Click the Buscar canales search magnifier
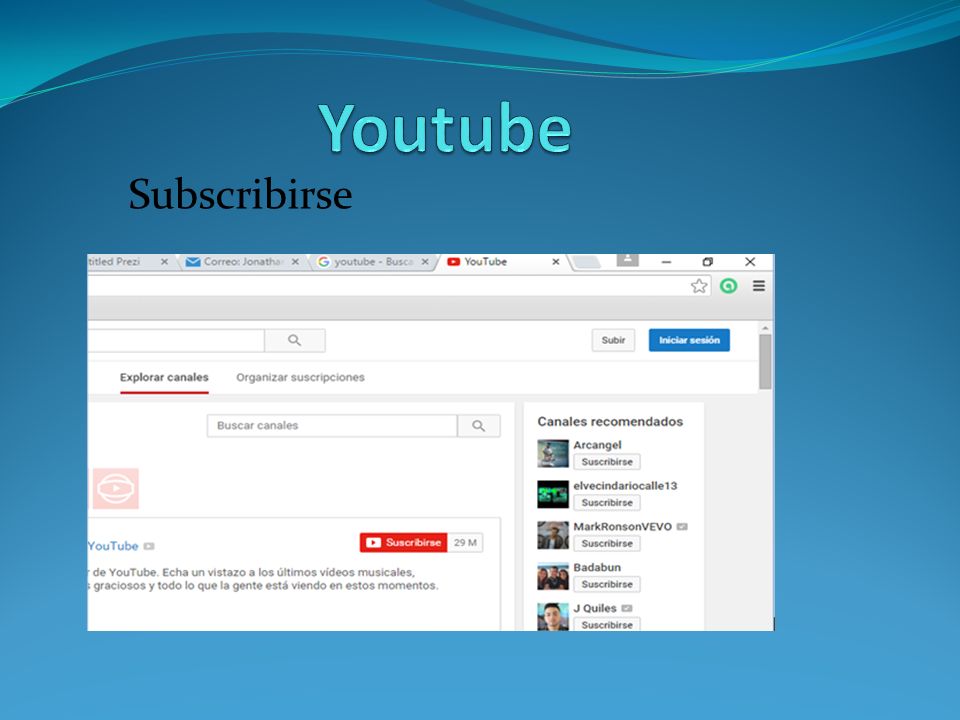This screenshot has height=720, width=960. [479, 426]
